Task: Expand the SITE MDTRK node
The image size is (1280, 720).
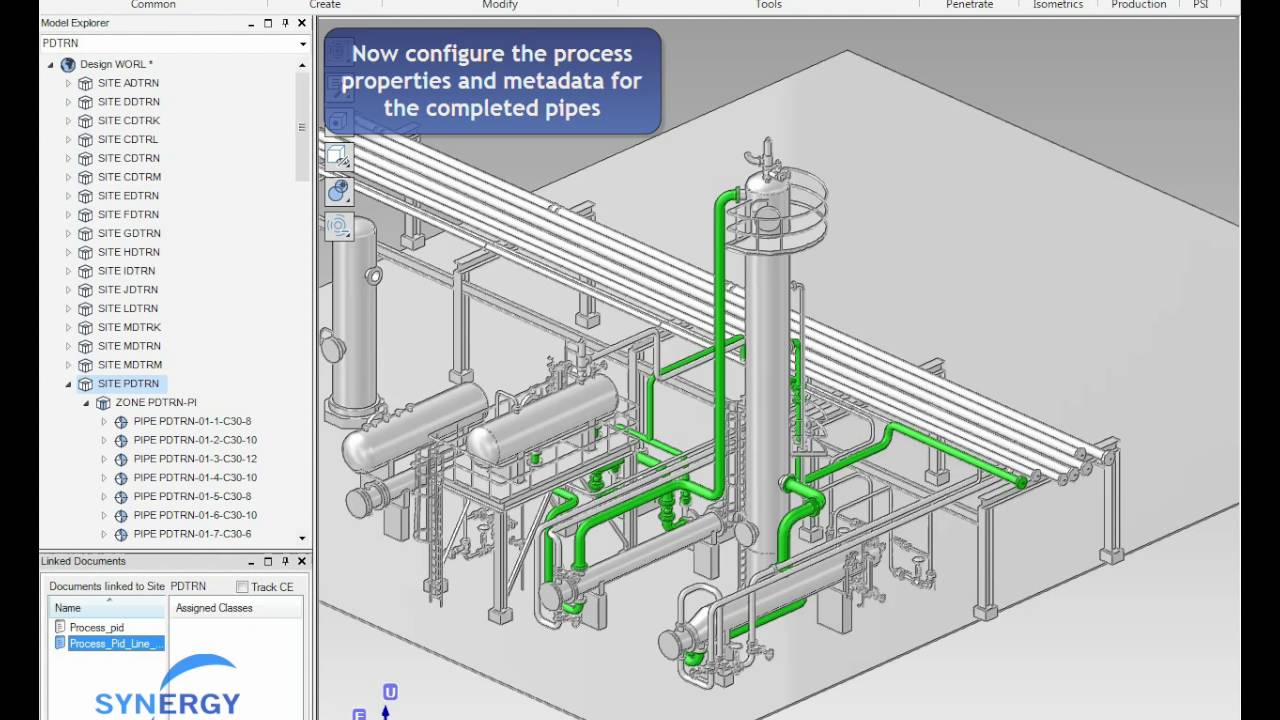Action: [x=68, y=327]
